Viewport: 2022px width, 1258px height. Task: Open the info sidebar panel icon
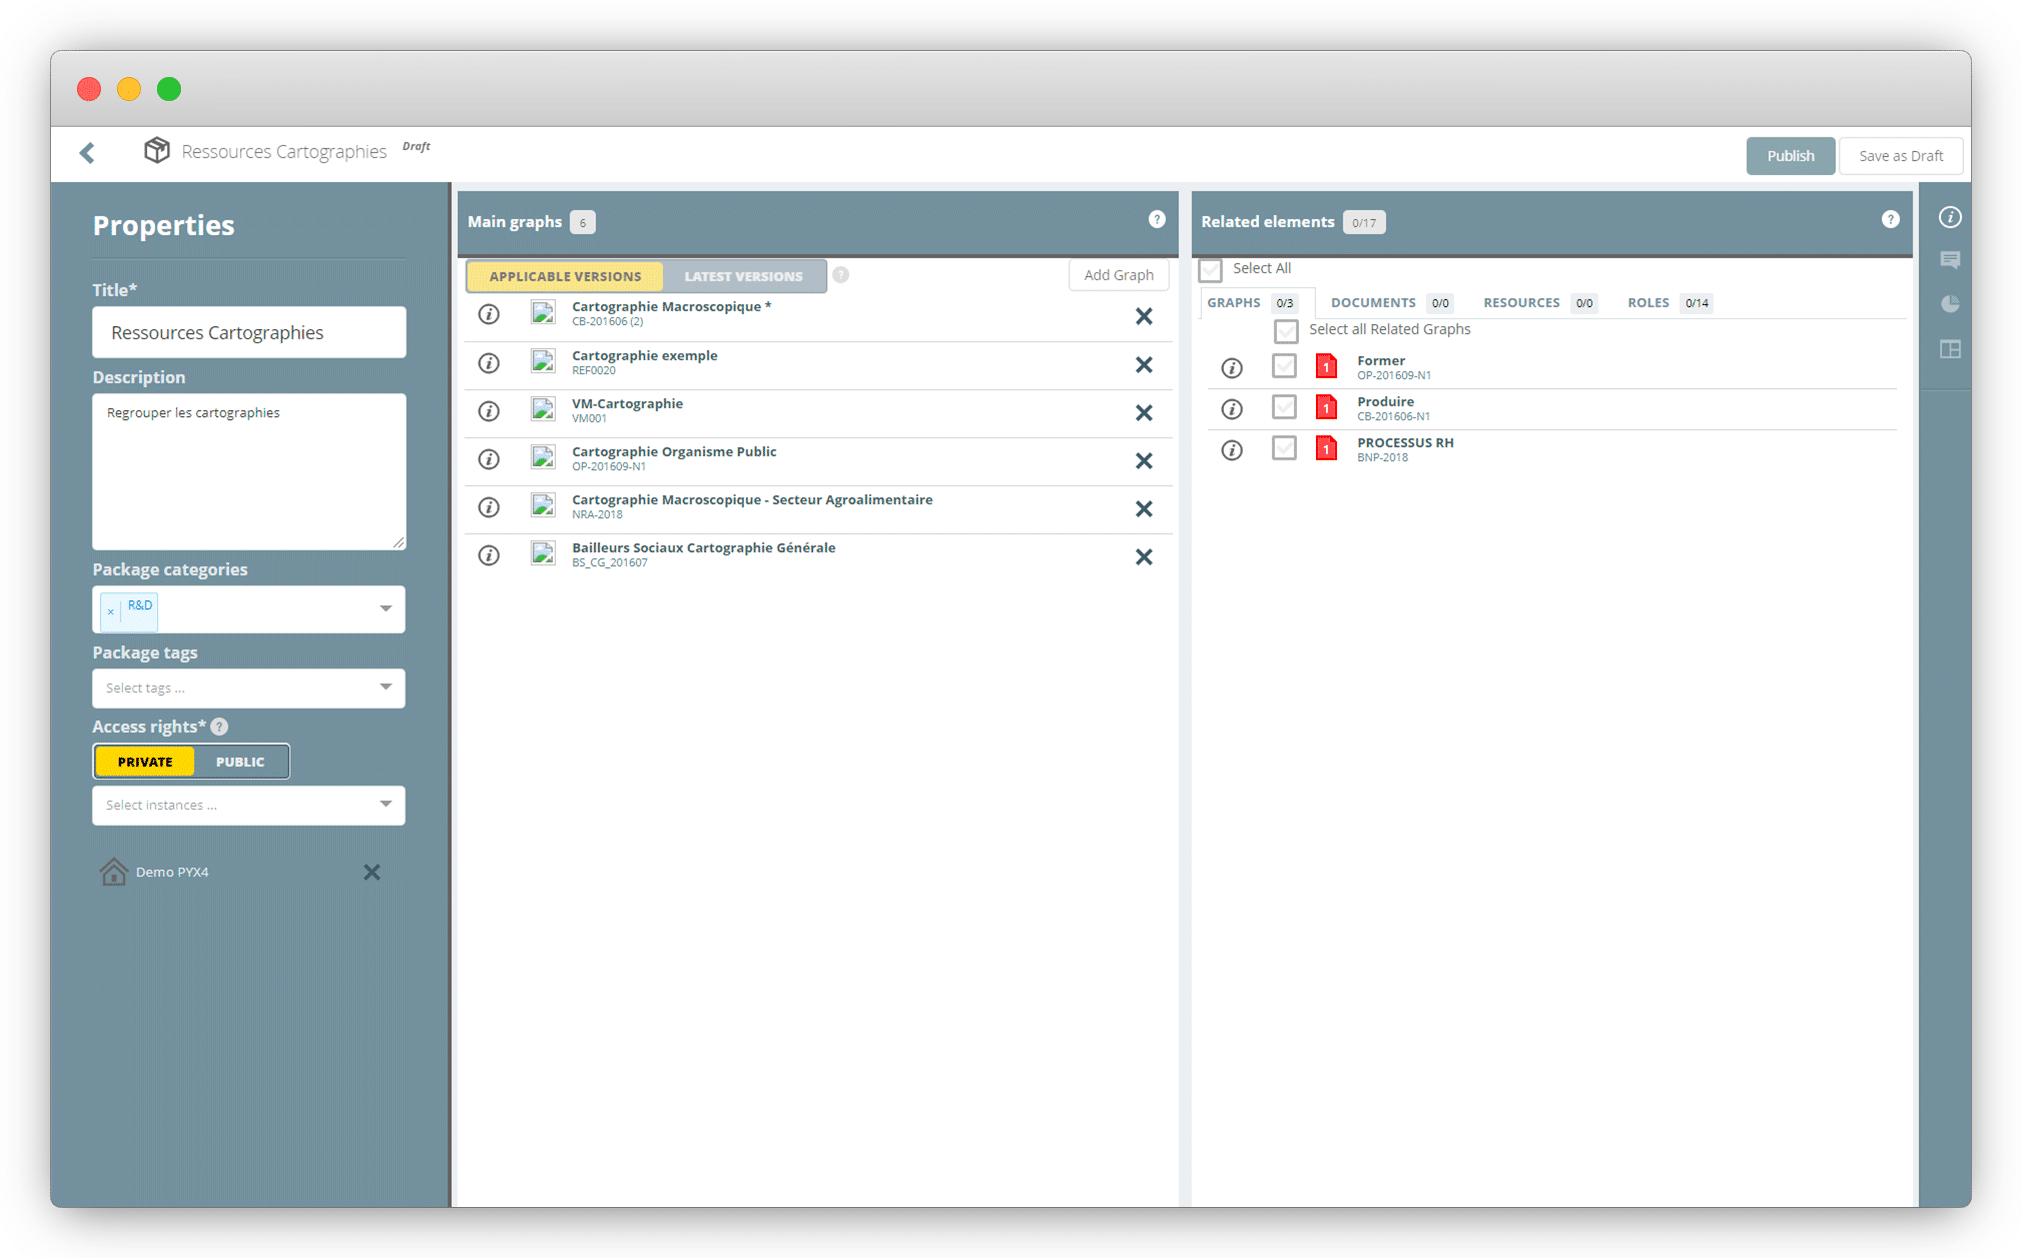[x=1950, y=217]
